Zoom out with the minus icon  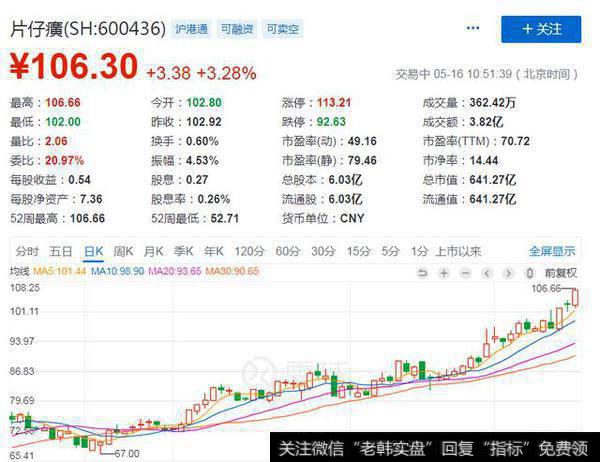(465, 273)
